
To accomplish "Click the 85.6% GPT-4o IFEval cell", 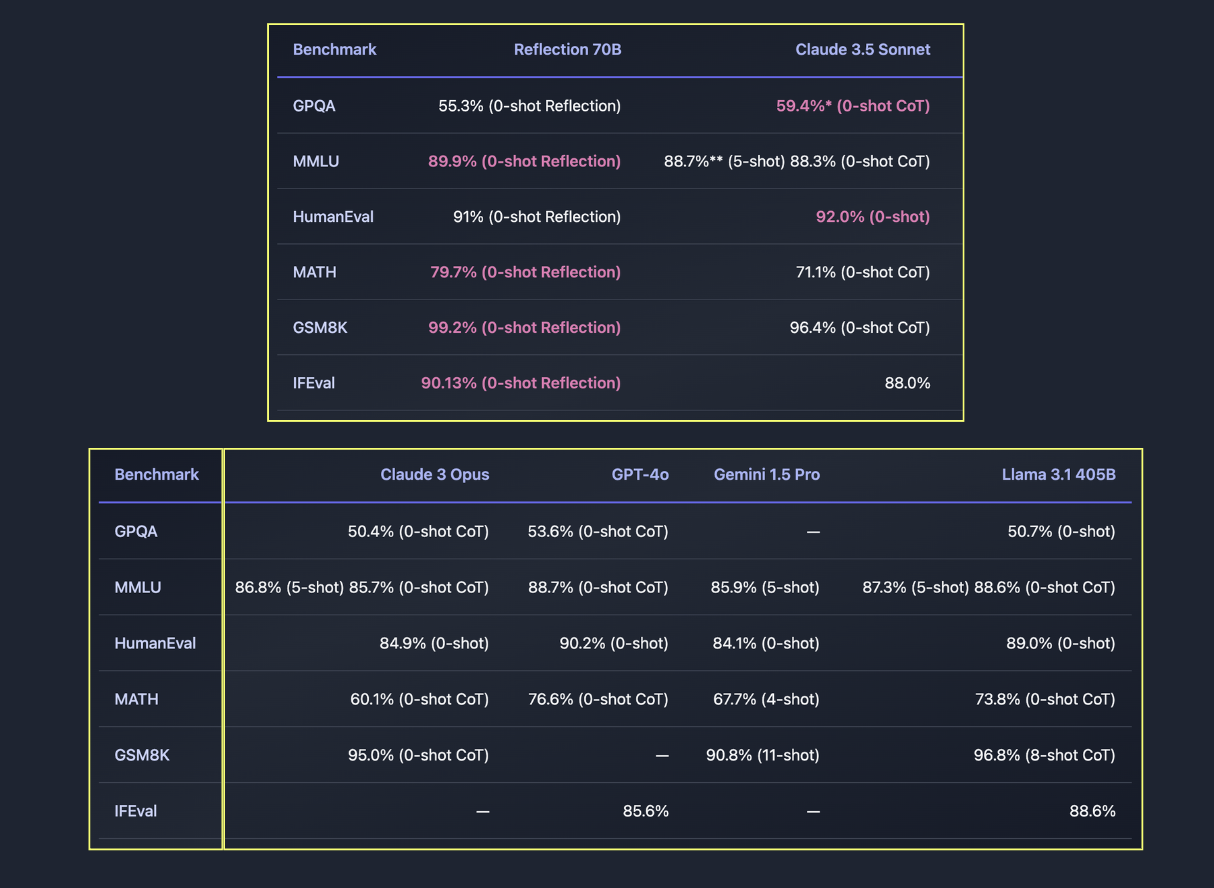I will point(645,811).
